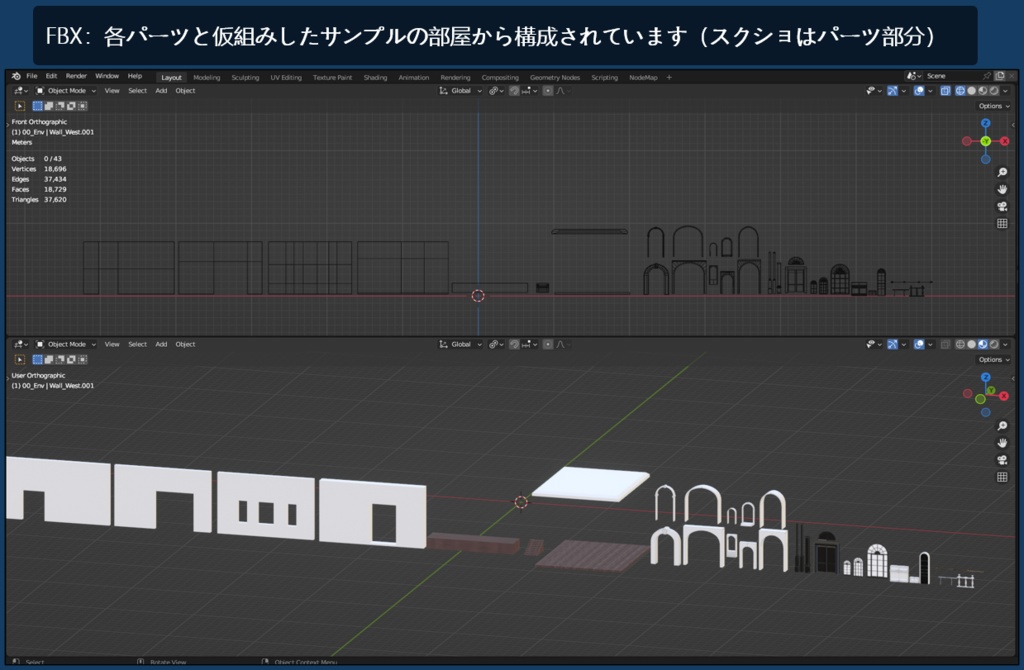Open the Window menu
The width and height of the screenshot is (1024, 670).
[x=107, y=76]
